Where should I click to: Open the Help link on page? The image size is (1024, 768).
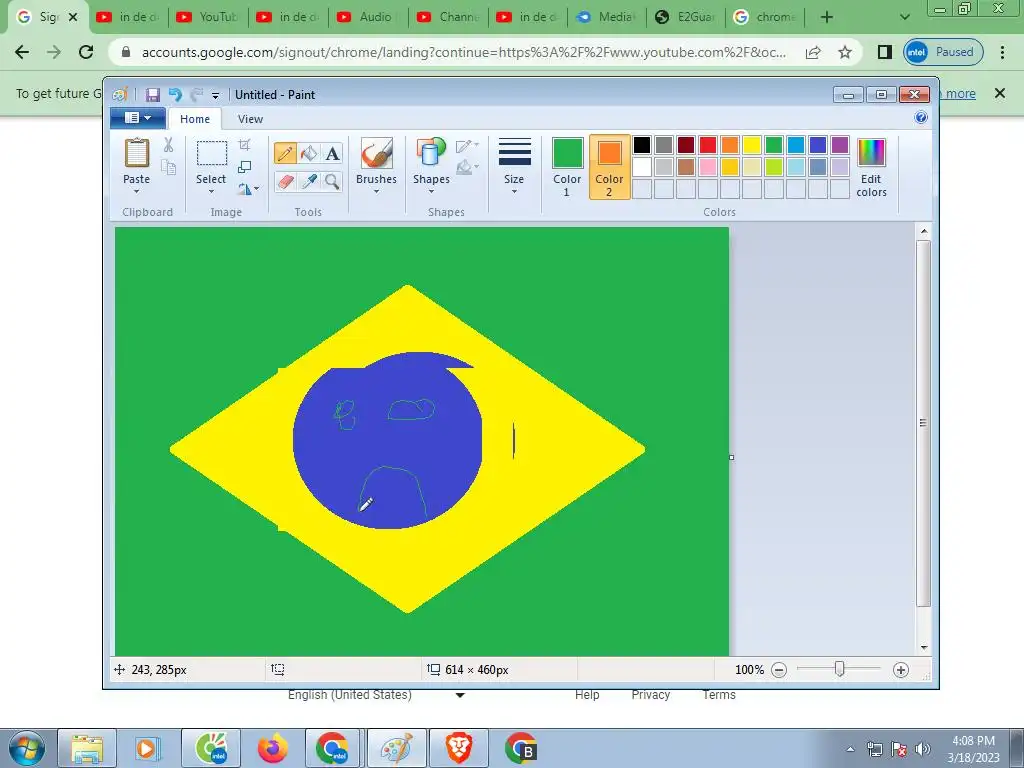[587, 695]
